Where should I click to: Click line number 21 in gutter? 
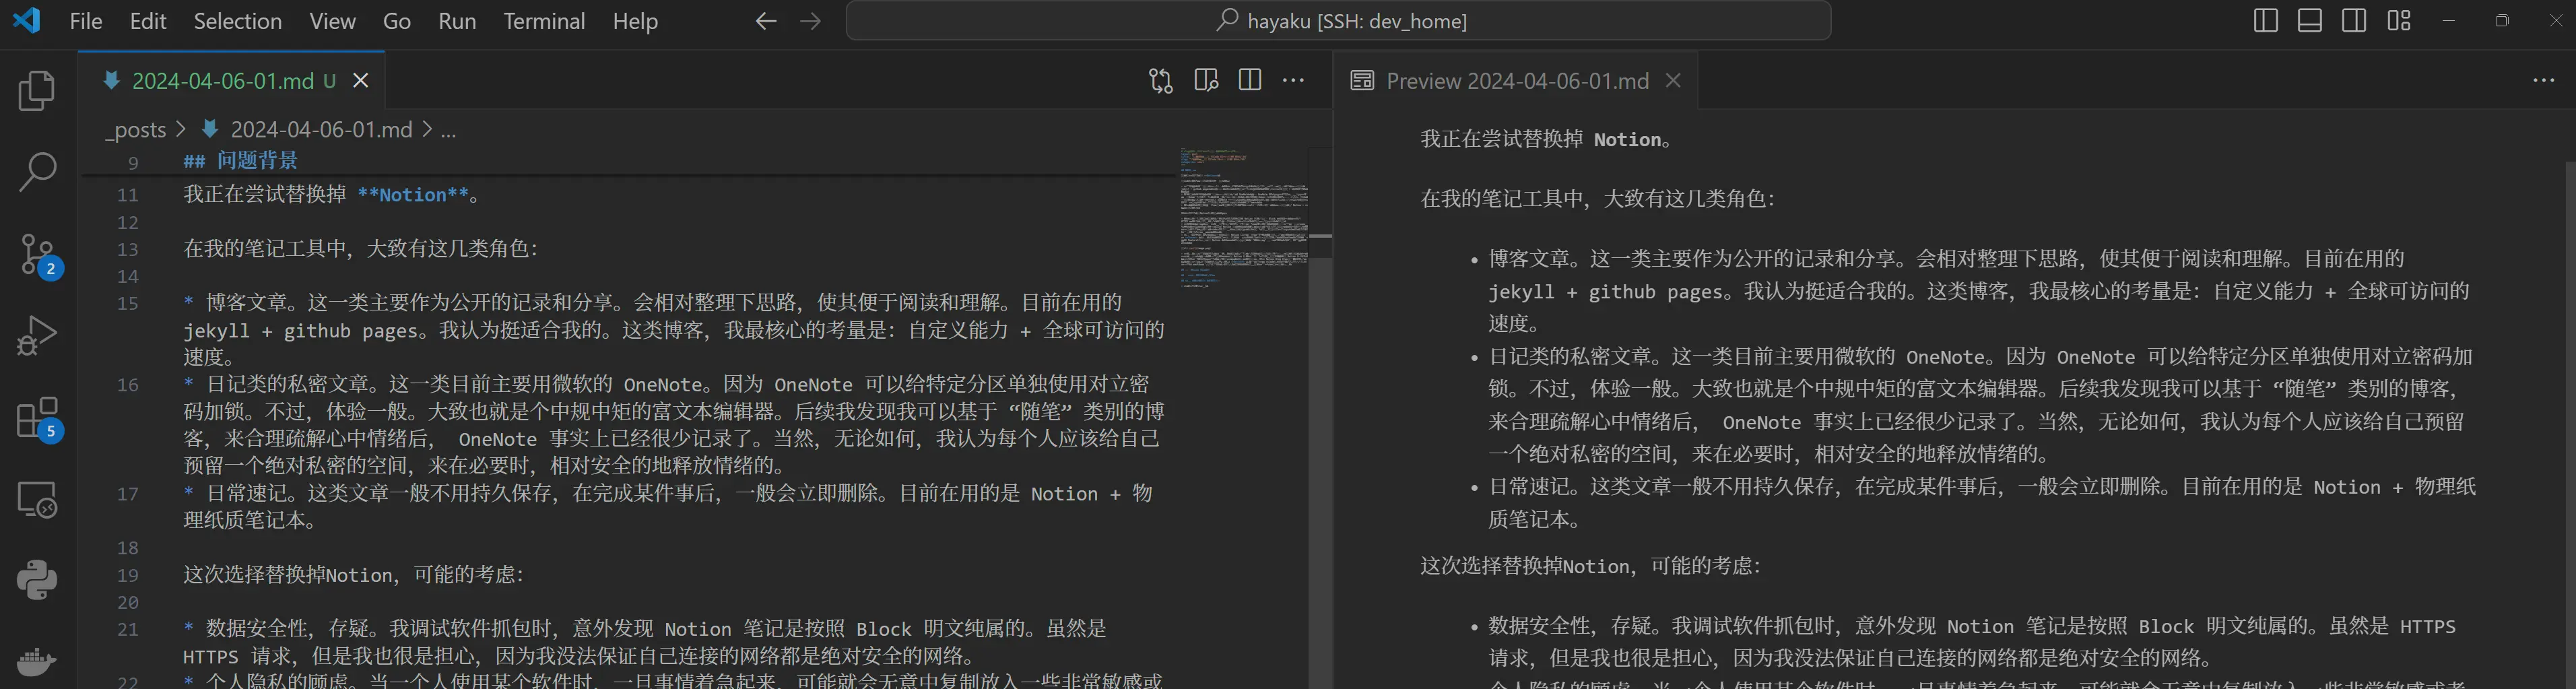tap(128, 629)
